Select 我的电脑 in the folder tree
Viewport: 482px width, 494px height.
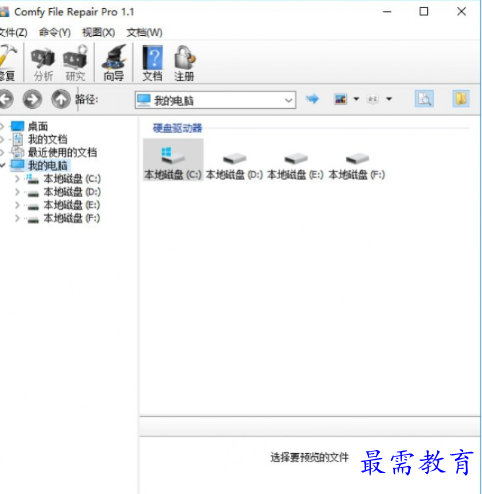[47, 165]
